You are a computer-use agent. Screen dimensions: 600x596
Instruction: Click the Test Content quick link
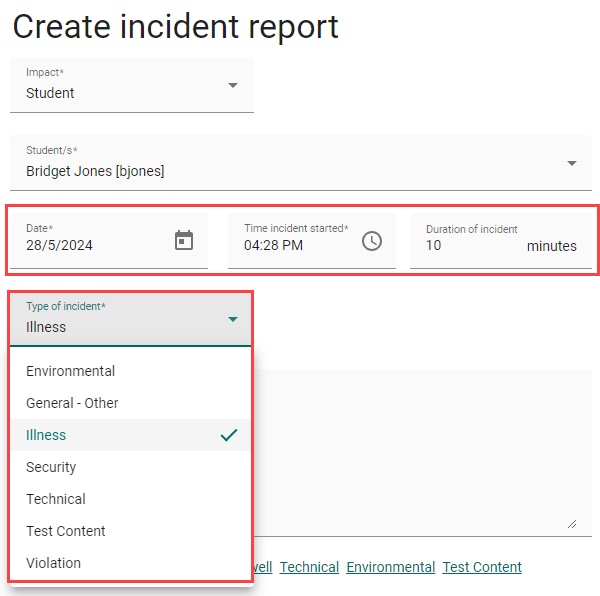[x=482, y=567]
